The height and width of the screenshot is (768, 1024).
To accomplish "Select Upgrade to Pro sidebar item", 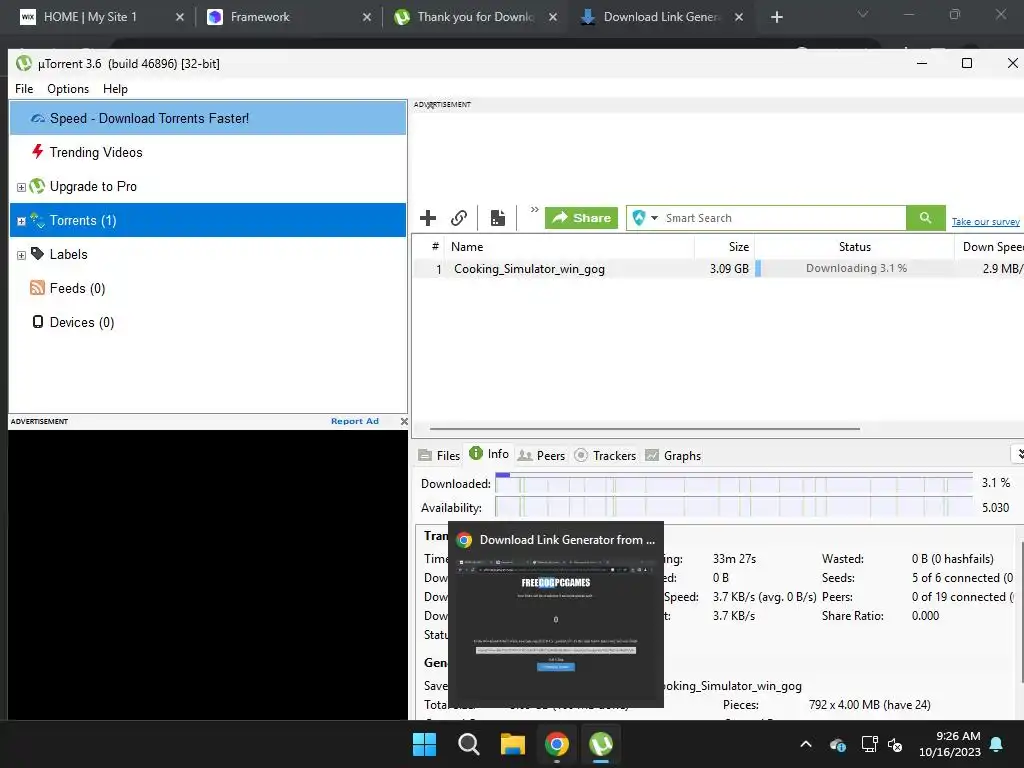I will pos(93,187).
